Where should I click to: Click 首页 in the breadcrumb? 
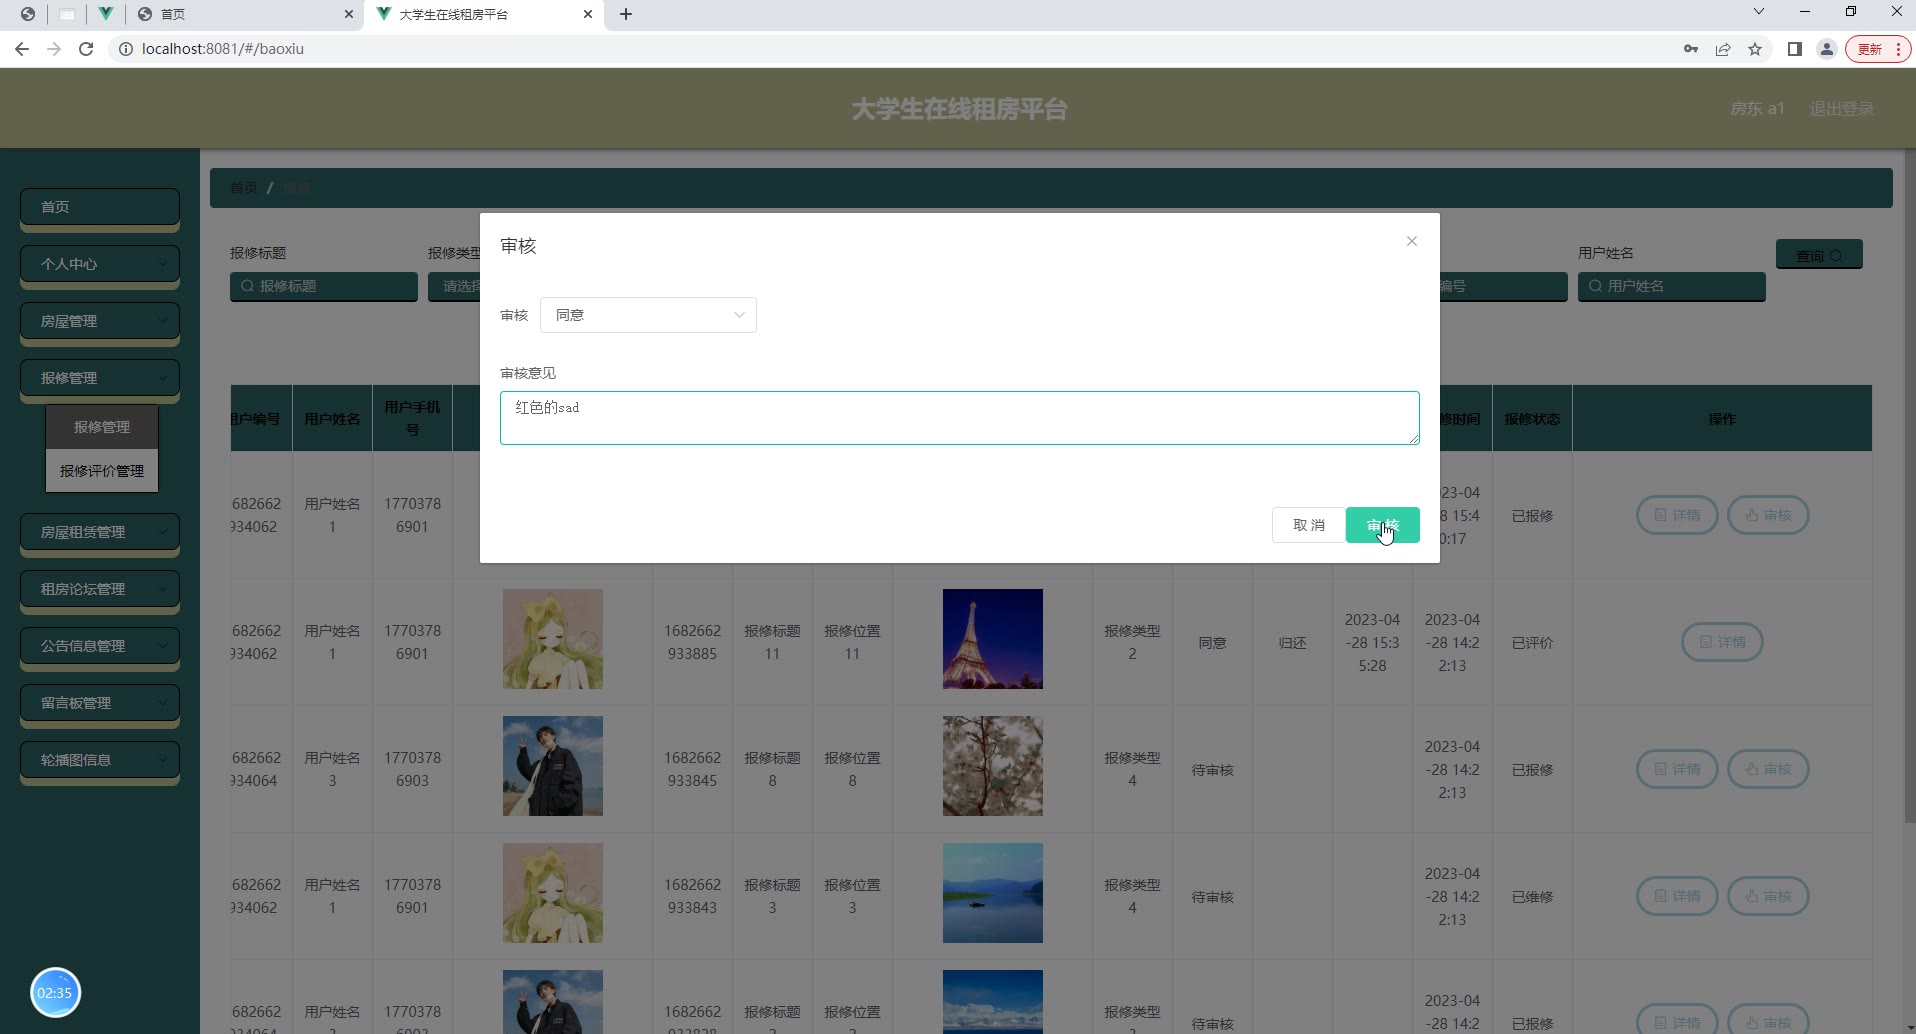244,188
